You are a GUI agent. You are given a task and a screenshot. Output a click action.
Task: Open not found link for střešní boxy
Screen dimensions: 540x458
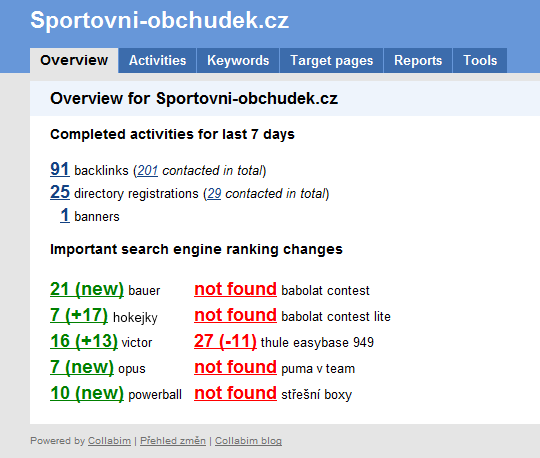pos(235,393)
